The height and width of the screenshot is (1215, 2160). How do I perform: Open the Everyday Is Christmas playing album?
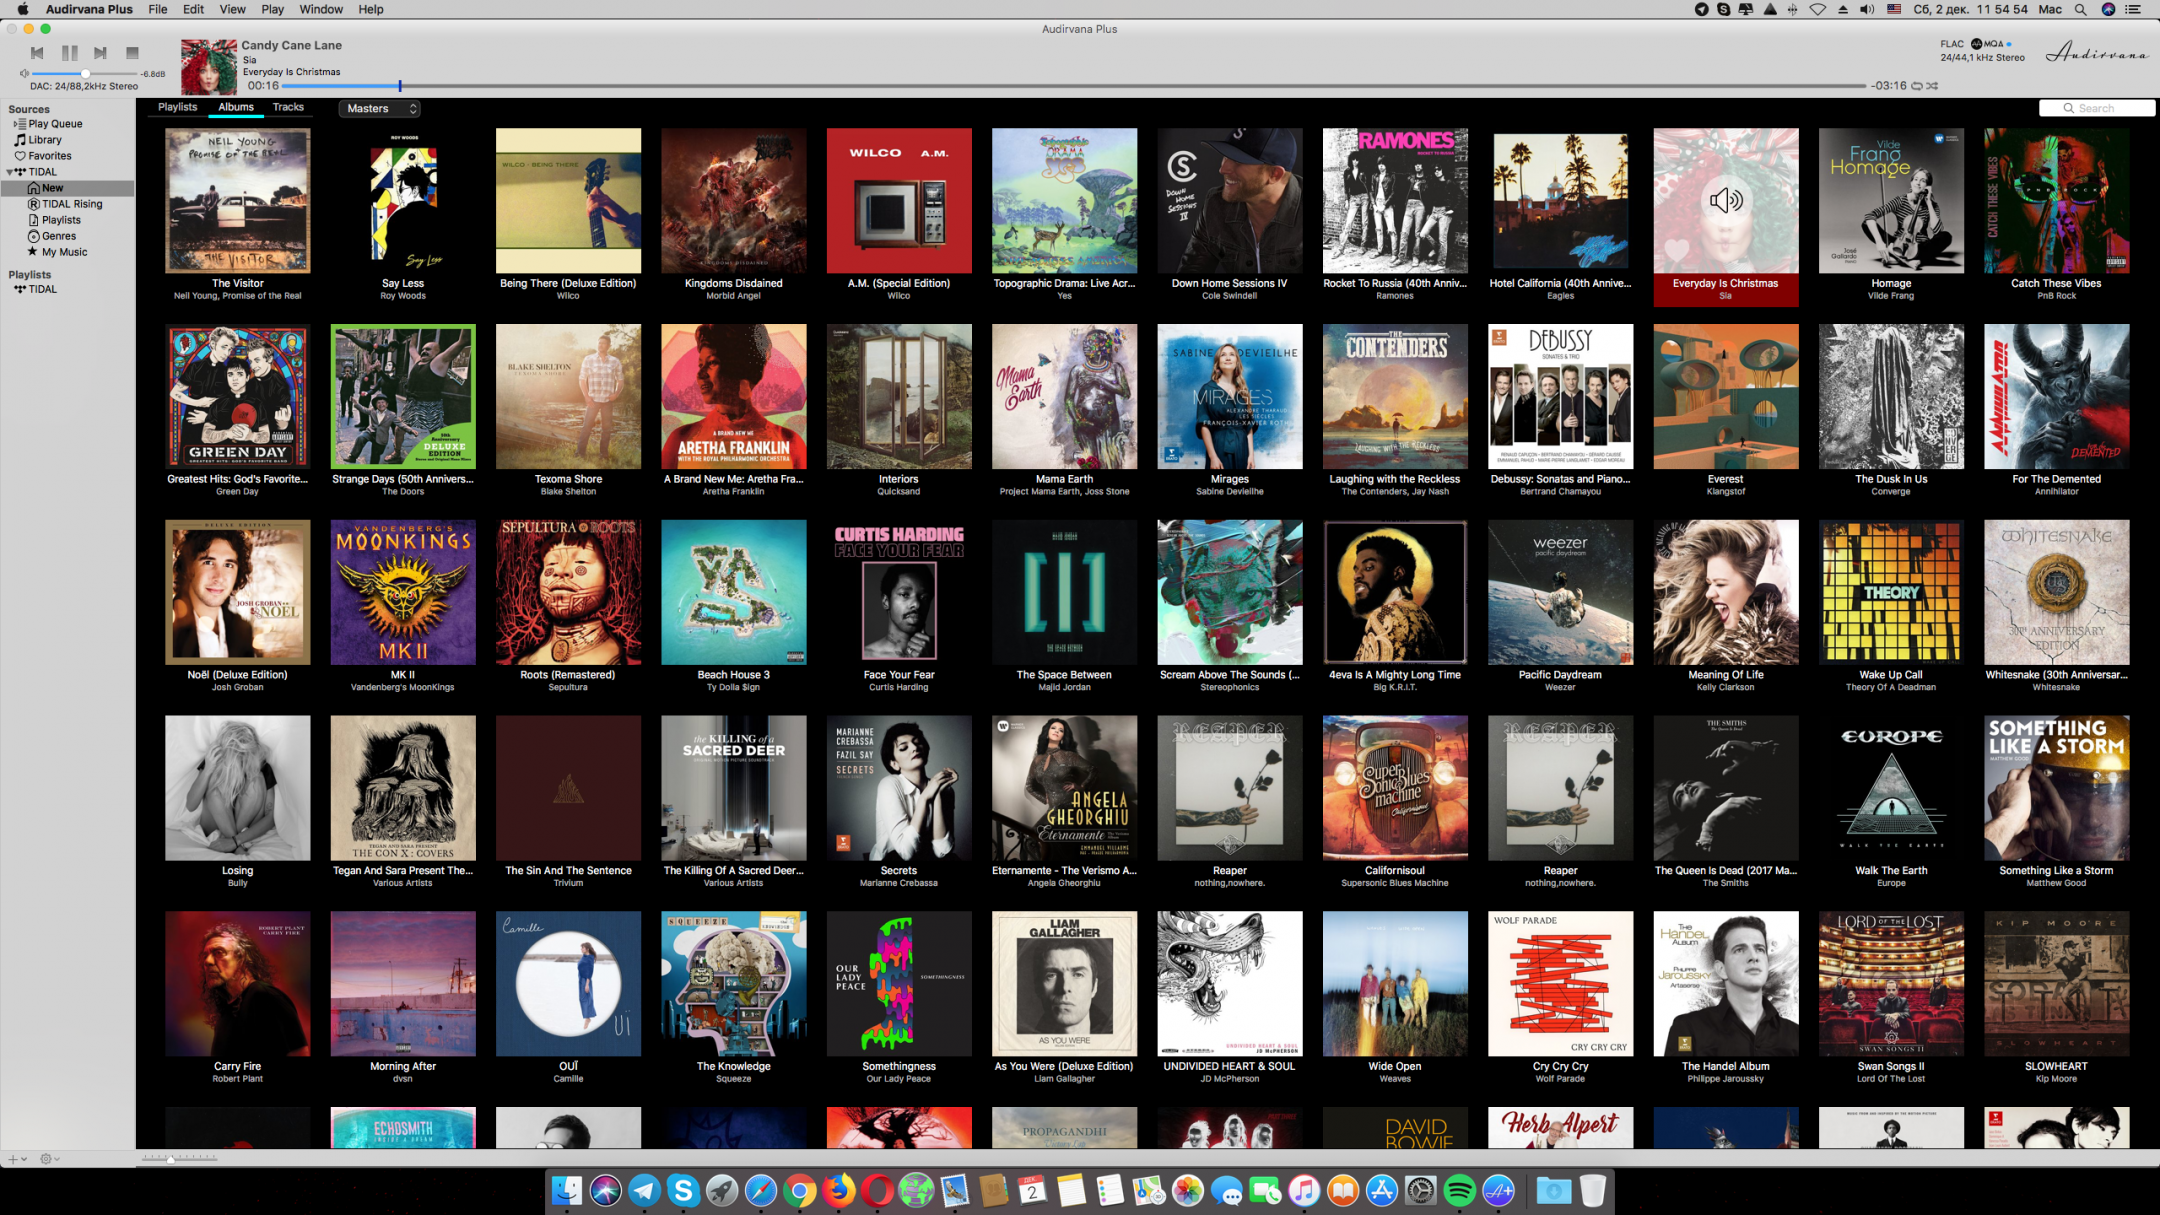[1725, 200]
